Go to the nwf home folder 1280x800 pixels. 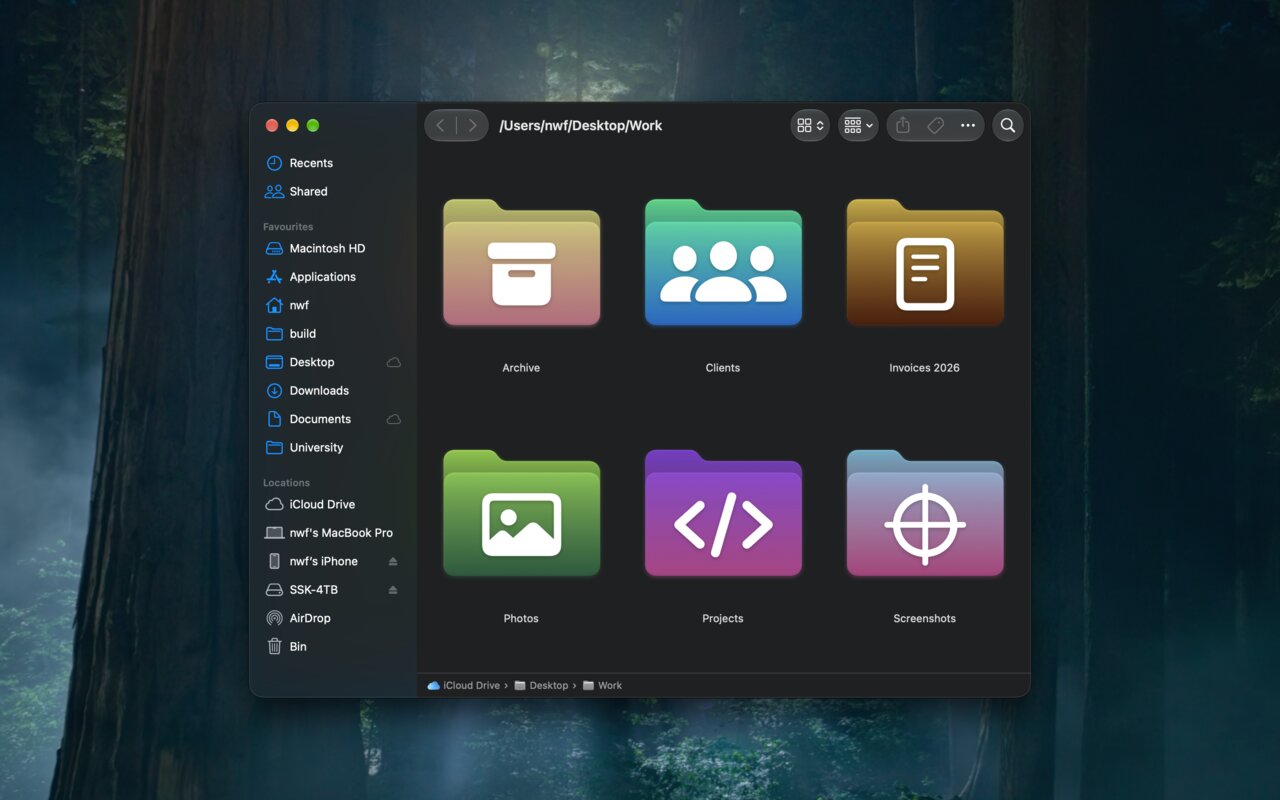[333, 306]
